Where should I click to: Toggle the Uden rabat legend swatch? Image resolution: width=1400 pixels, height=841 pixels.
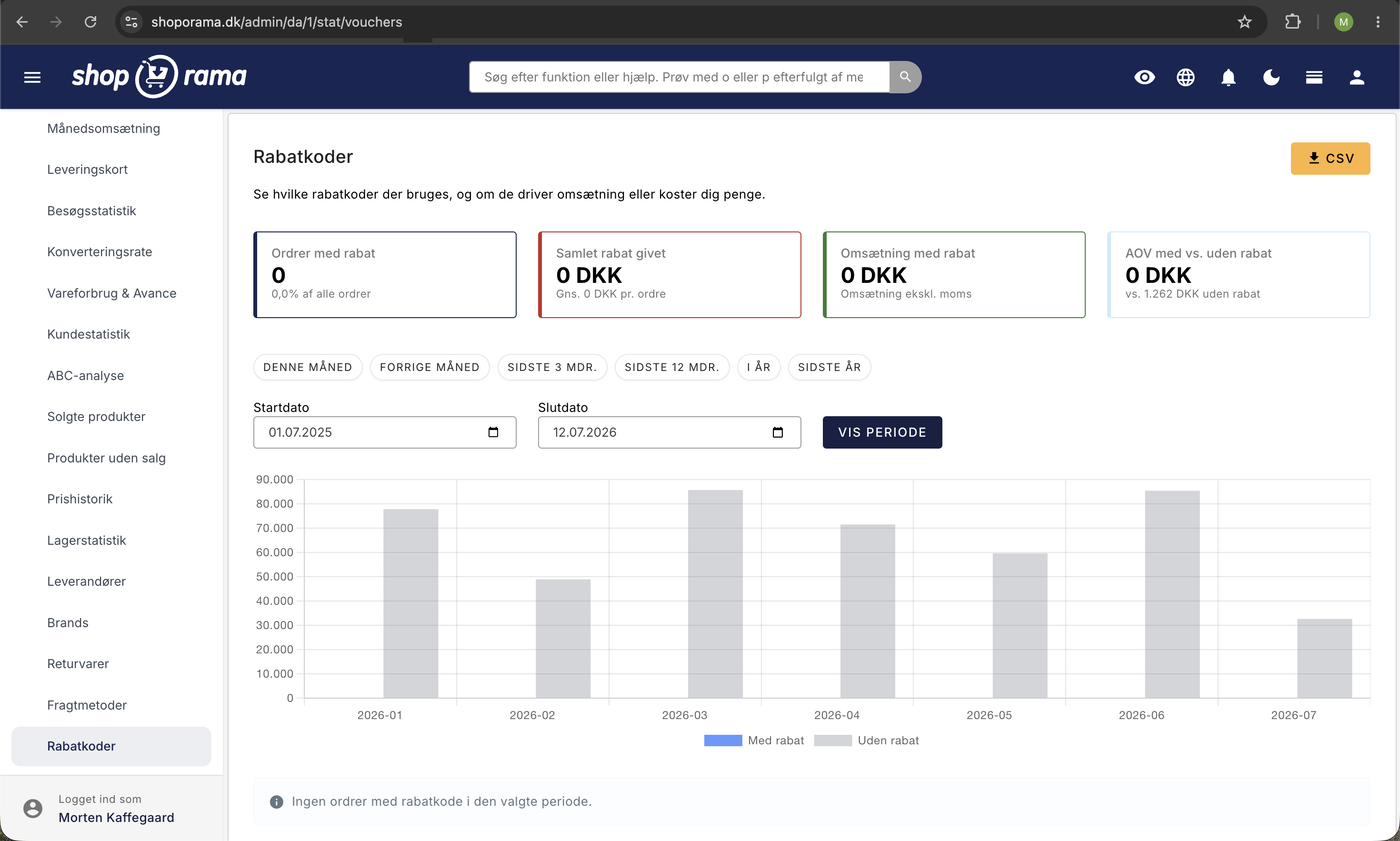click(x=833, y=741)
